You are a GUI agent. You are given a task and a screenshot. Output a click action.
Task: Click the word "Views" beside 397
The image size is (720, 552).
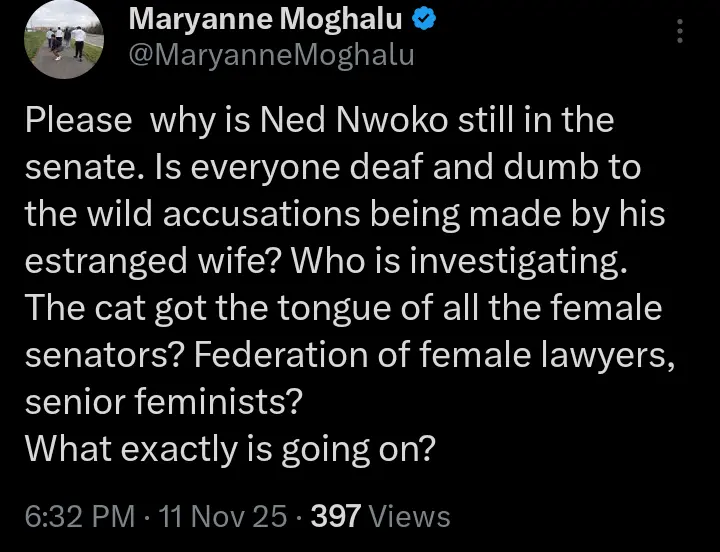point(409,516)
